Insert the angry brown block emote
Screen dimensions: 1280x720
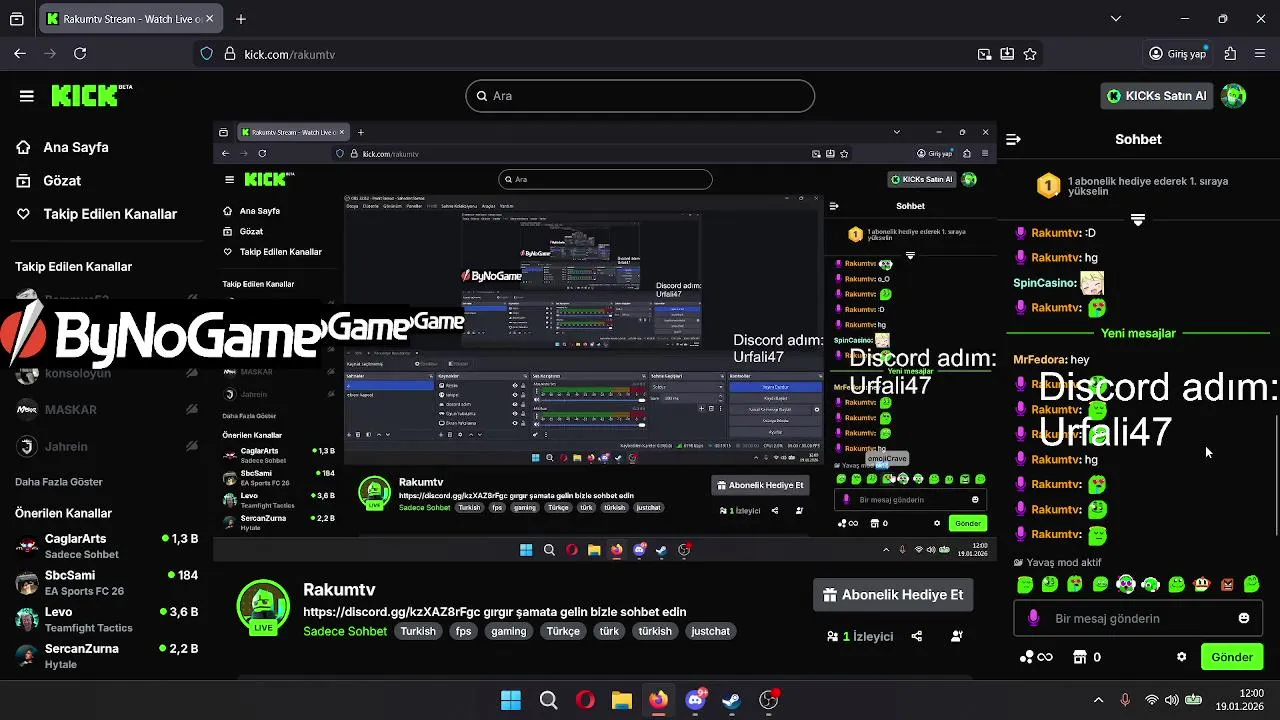(1227, 584)
